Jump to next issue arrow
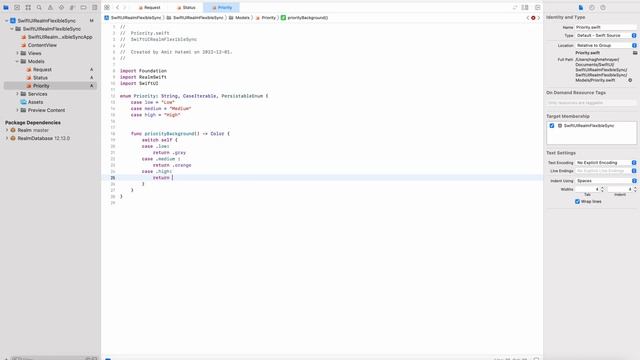 (538, 18)
